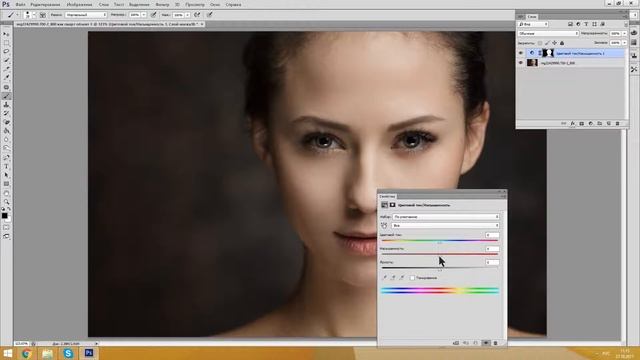Click the Photoshop Ps logo in the menu bar
The width and height of the screenshot is (640, 360).
pyautogui.click(x=6, y=4)
